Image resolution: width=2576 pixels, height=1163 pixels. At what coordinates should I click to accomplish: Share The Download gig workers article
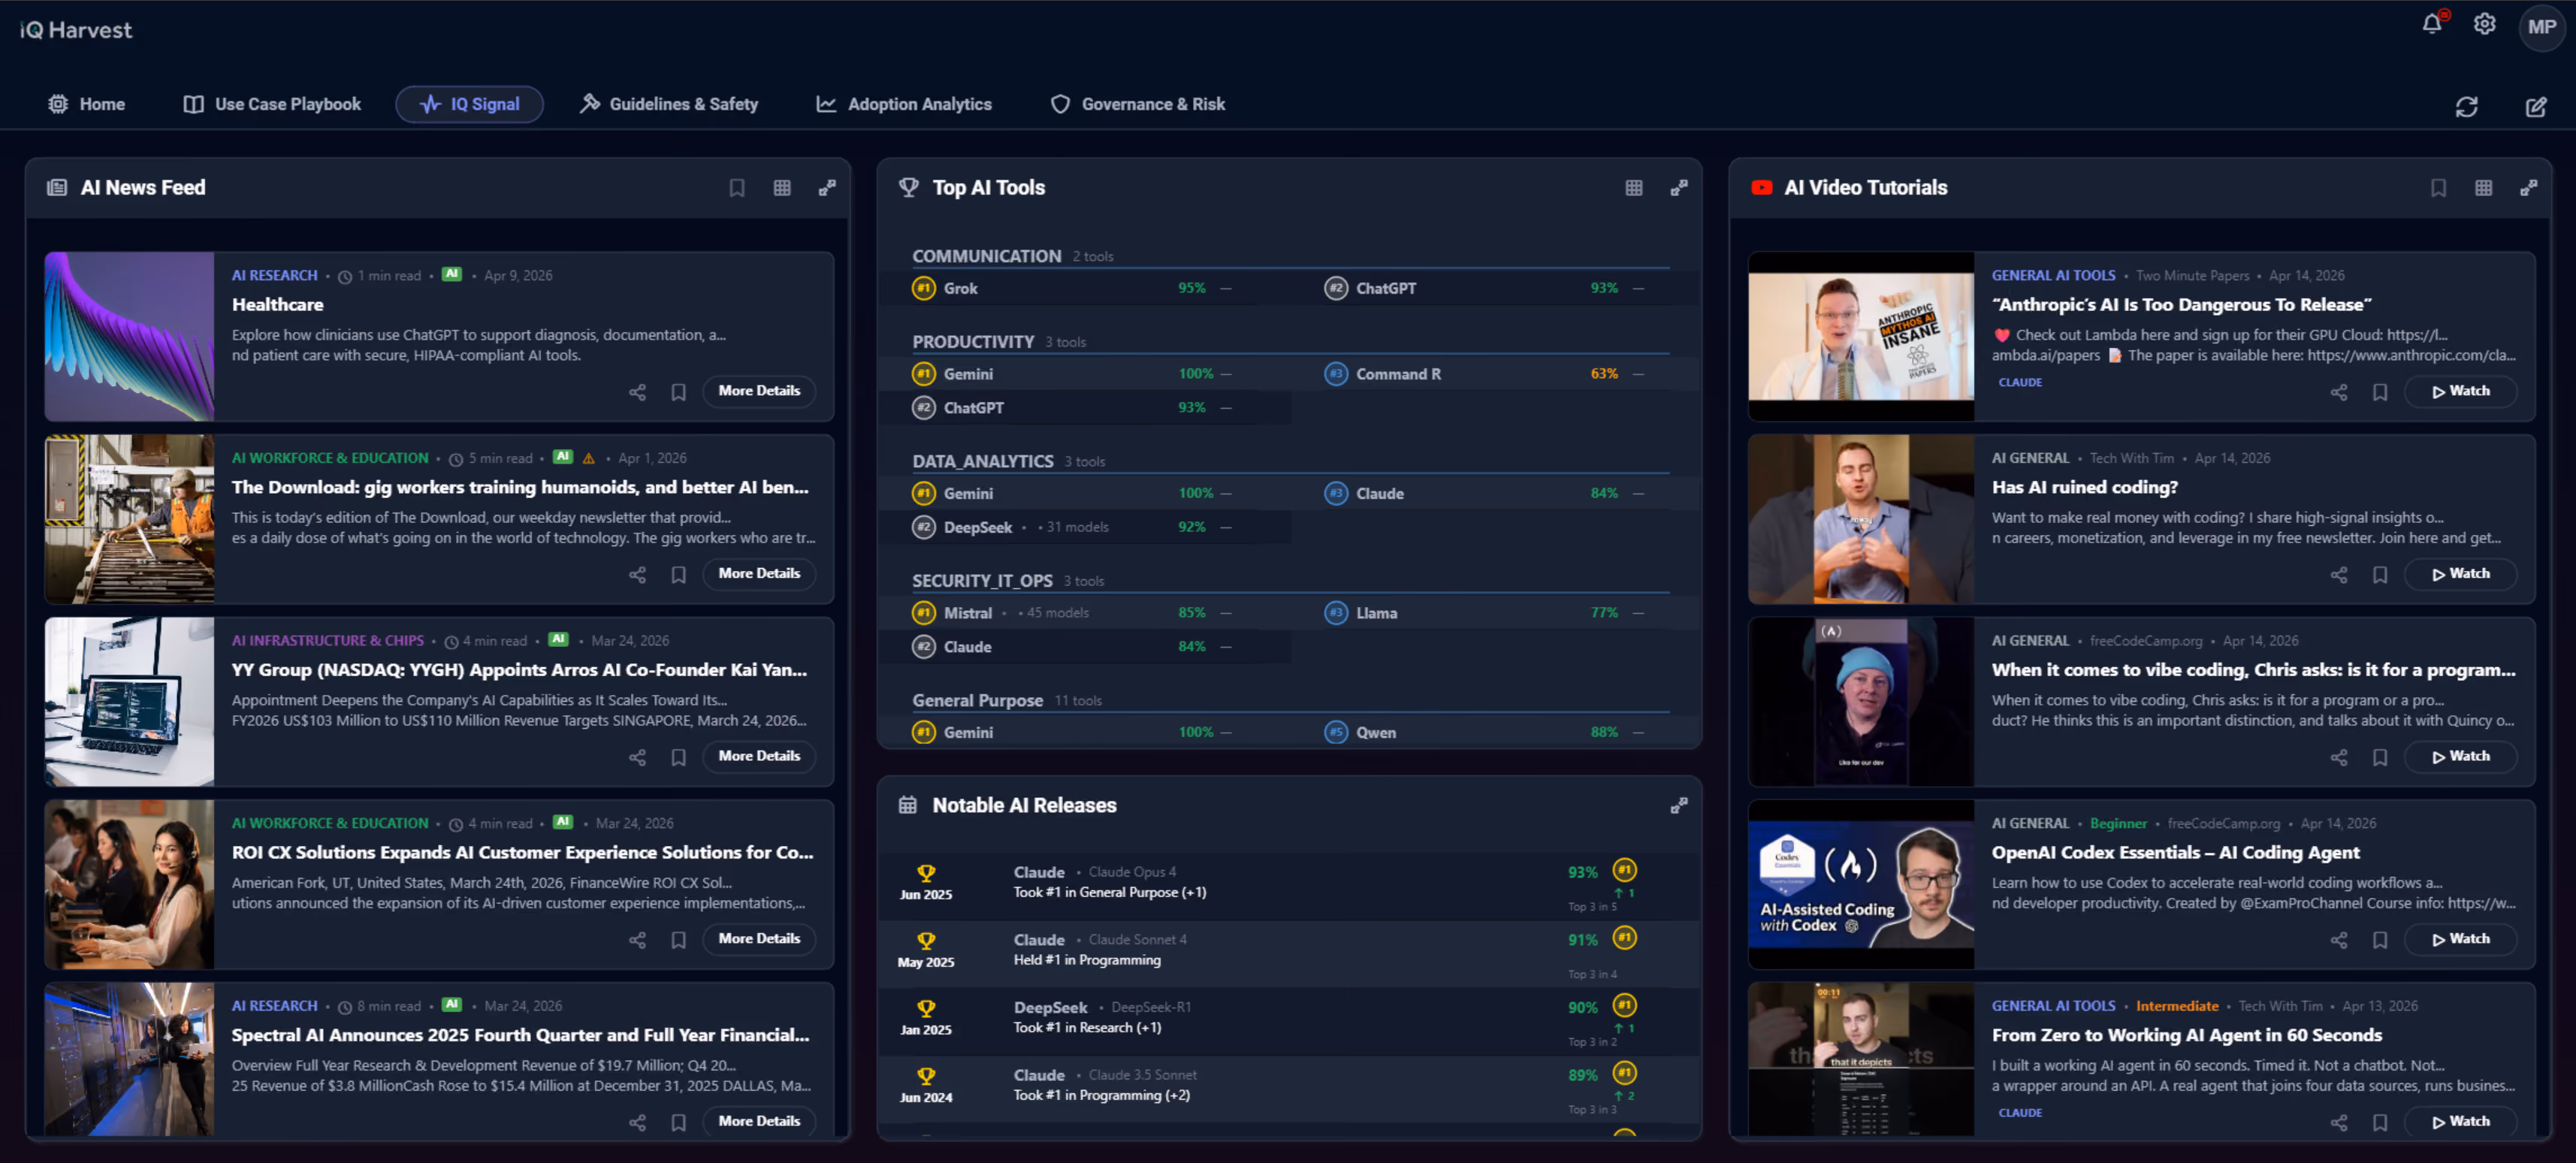point(637,575)
